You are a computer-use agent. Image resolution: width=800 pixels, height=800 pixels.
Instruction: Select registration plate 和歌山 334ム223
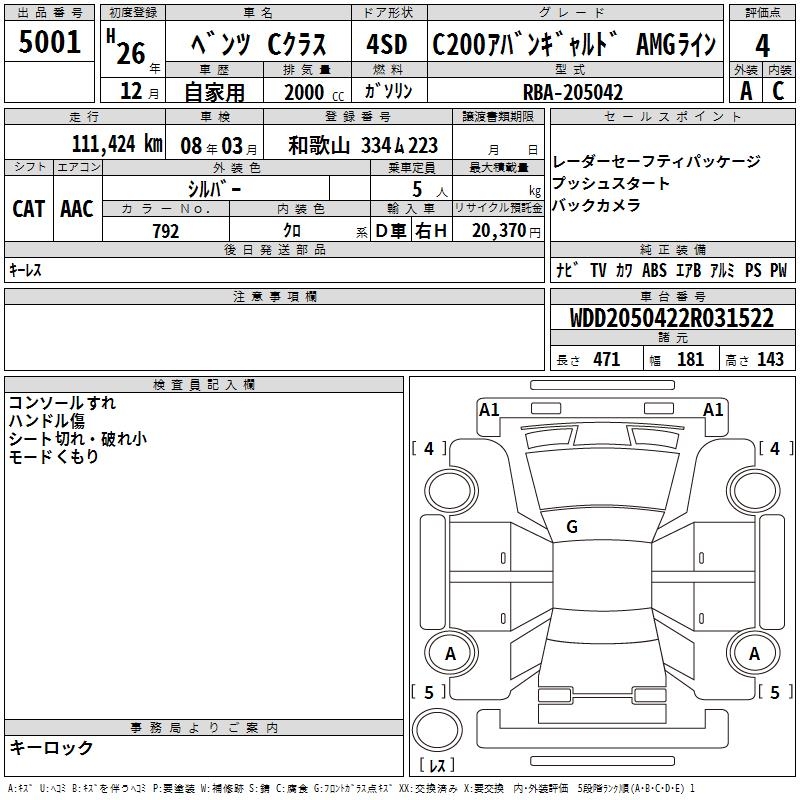[x=363, y=145]
